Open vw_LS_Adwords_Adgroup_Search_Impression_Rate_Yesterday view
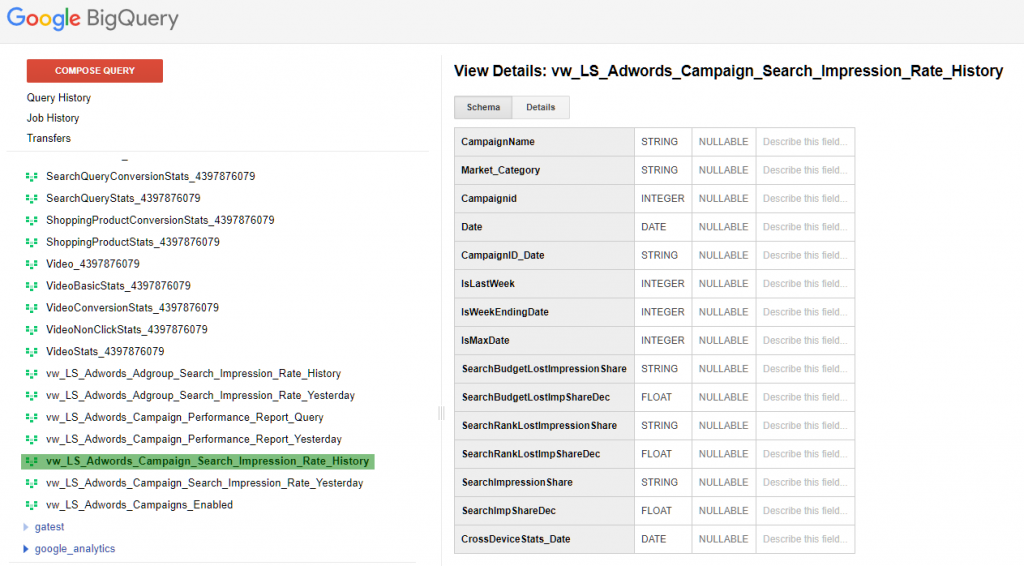 pos(200,396)
